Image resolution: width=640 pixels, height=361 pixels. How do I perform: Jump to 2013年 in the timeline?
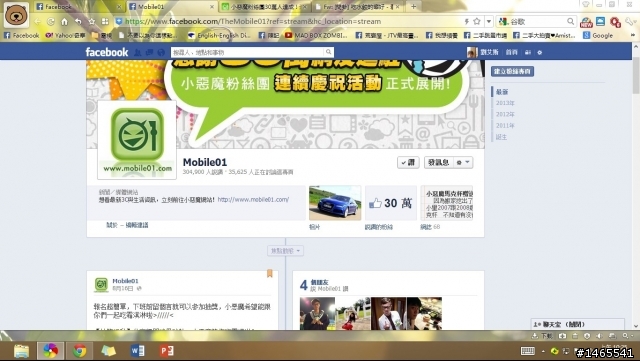point(505,103)
